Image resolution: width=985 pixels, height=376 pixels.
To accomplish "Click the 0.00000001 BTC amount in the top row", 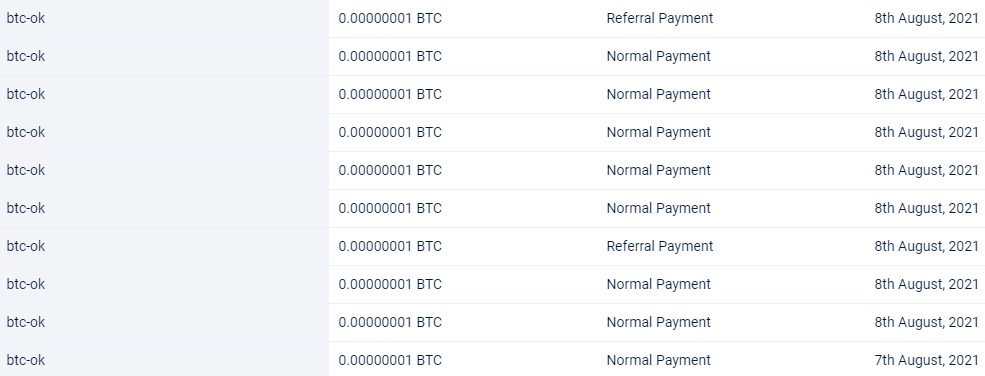I will (x=390, y=19).
